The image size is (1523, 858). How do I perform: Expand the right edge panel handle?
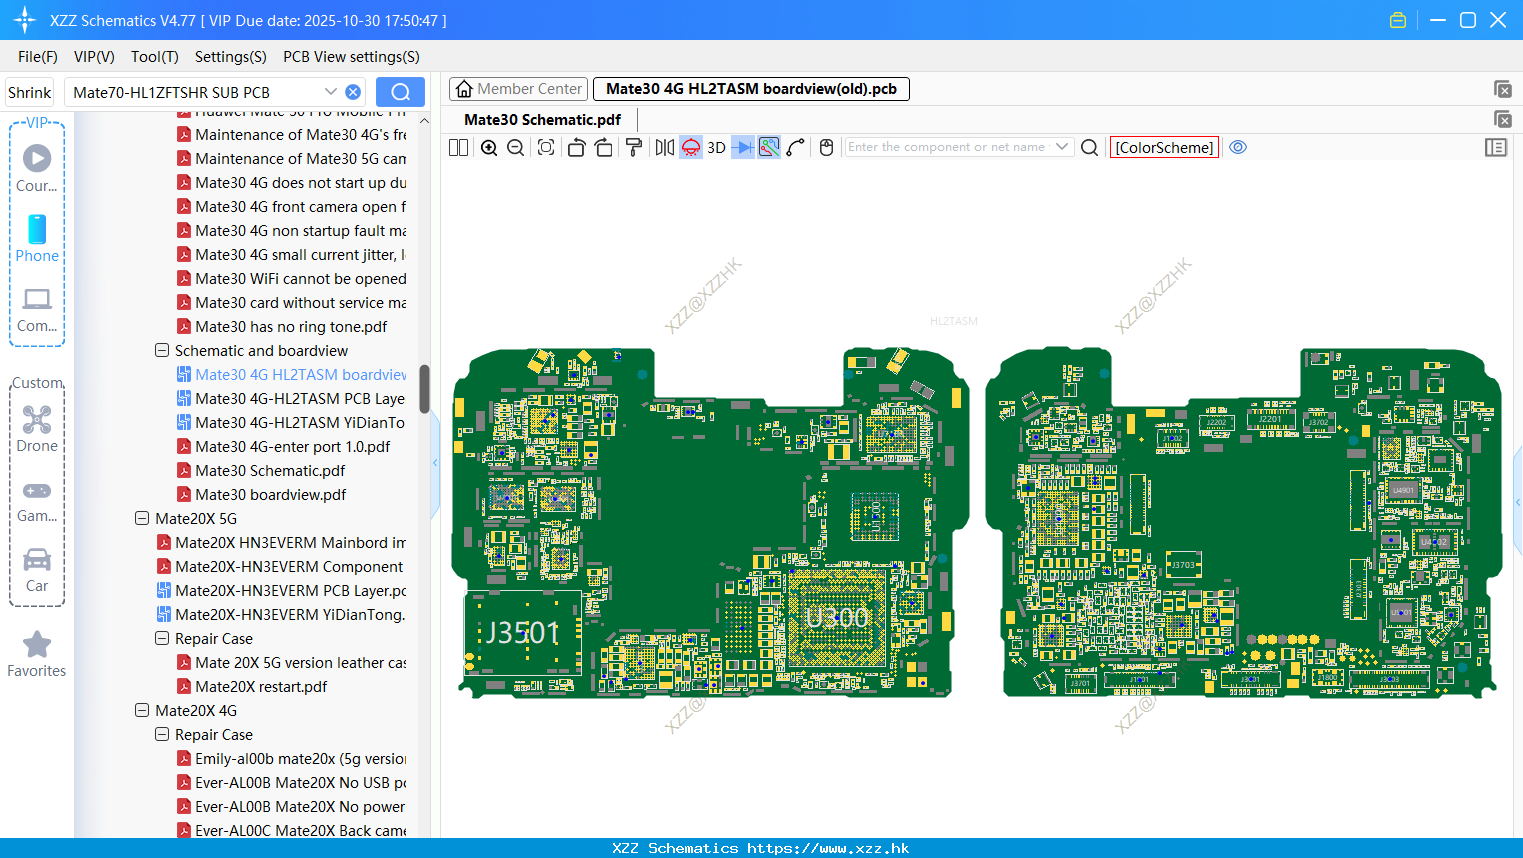click(1518, 502)
